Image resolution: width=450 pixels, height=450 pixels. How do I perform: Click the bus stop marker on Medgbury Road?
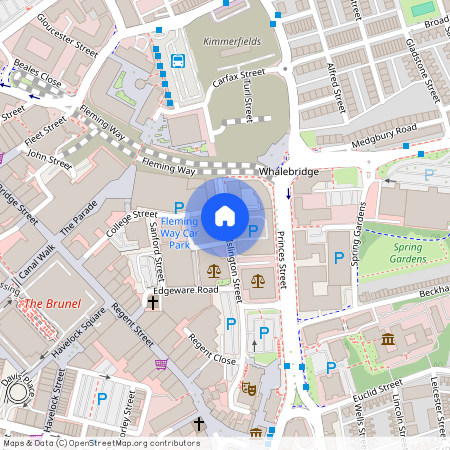click(406, 146)
